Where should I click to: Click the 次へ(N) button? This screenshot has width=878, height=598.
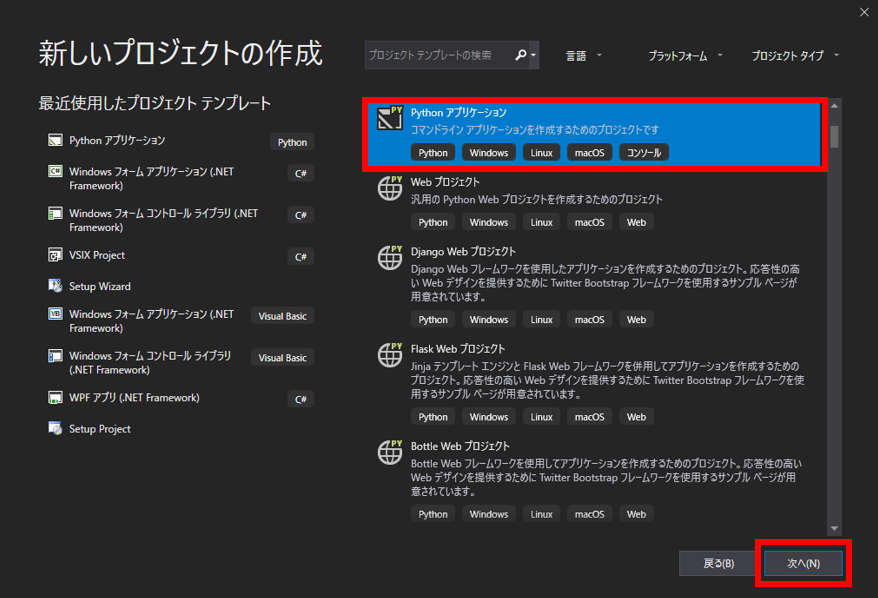[804, 563]
